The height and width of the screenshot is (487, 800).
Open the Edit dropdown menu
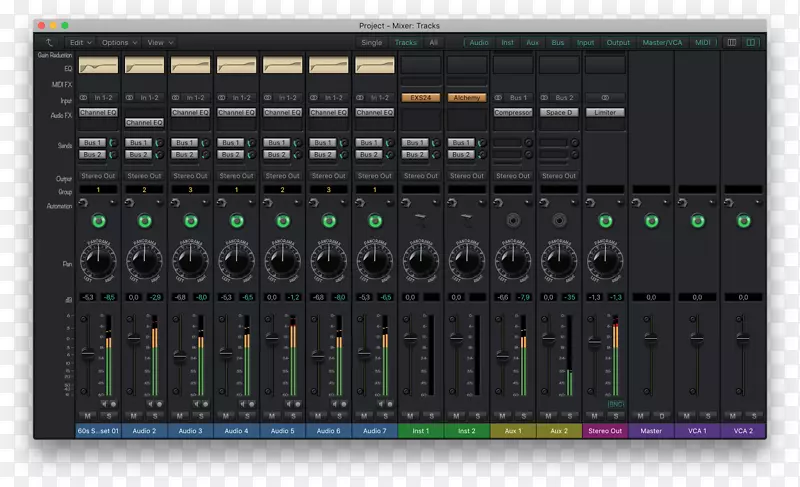(x=81, y=43)
